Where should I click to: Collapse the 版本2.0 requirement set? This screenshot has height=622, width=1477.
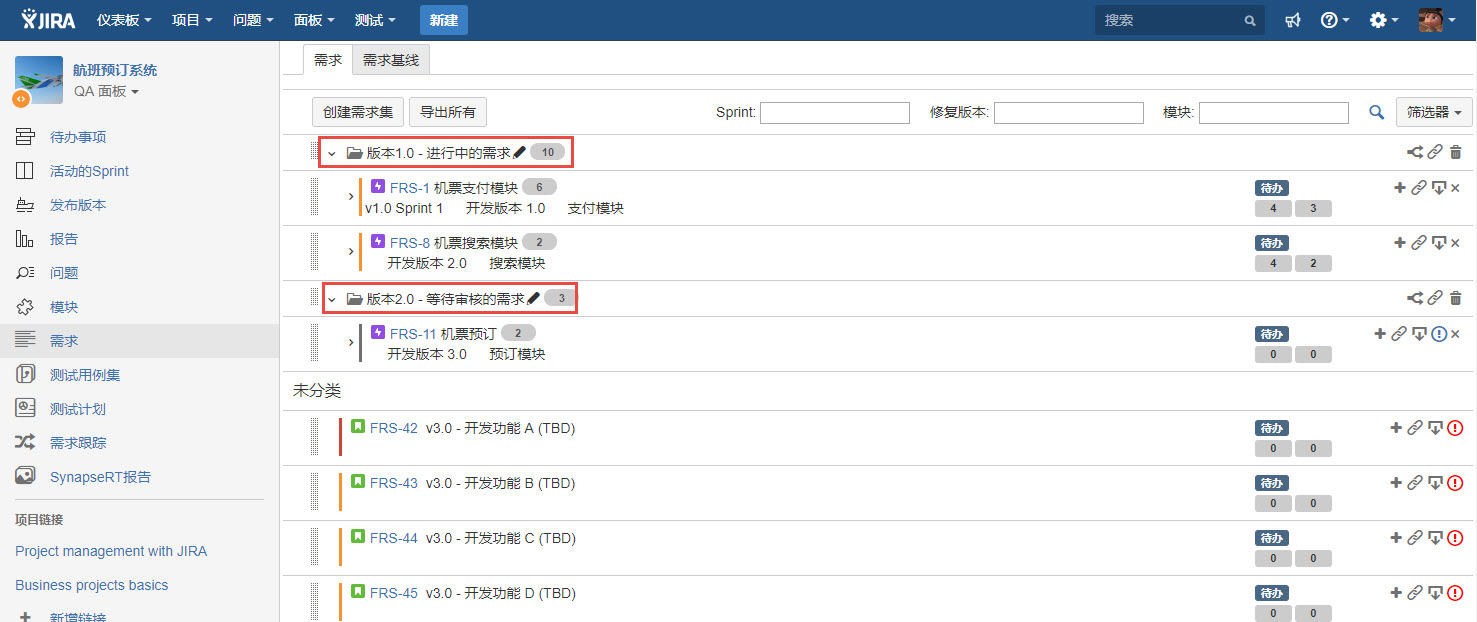point(332,299)
